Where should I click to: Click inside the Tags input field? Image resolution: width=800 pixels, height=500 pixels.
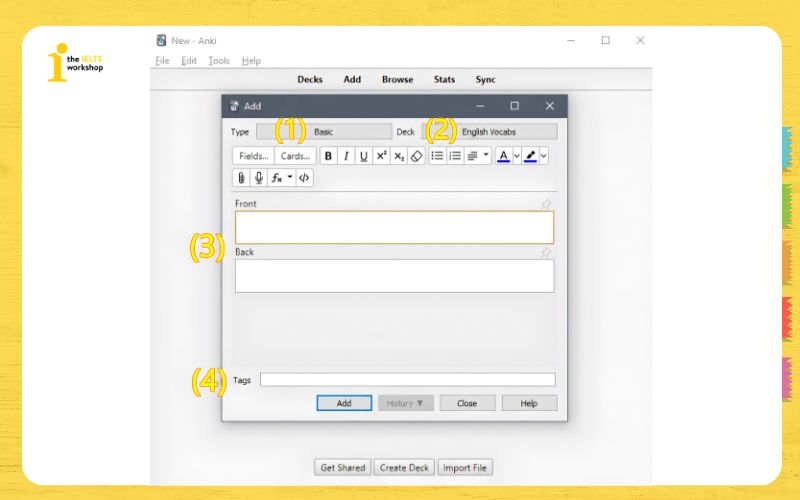[408, 380]
